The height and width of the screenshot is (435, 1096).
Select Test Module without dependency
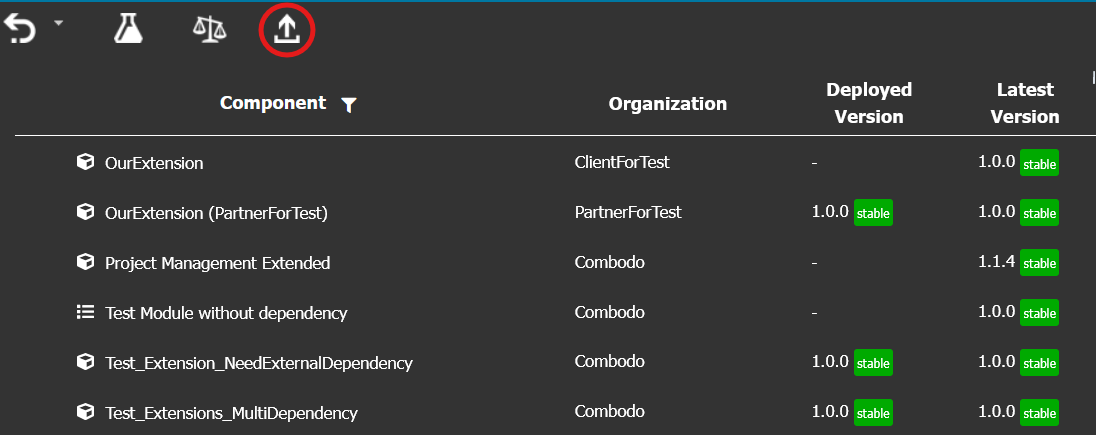(226, 313)
